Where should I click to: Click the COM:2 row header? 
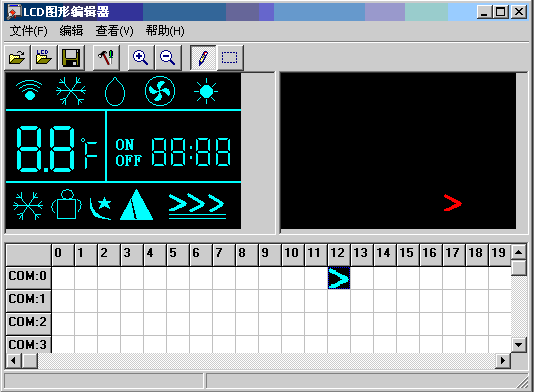pyautogui.click(x=29, y=324)
